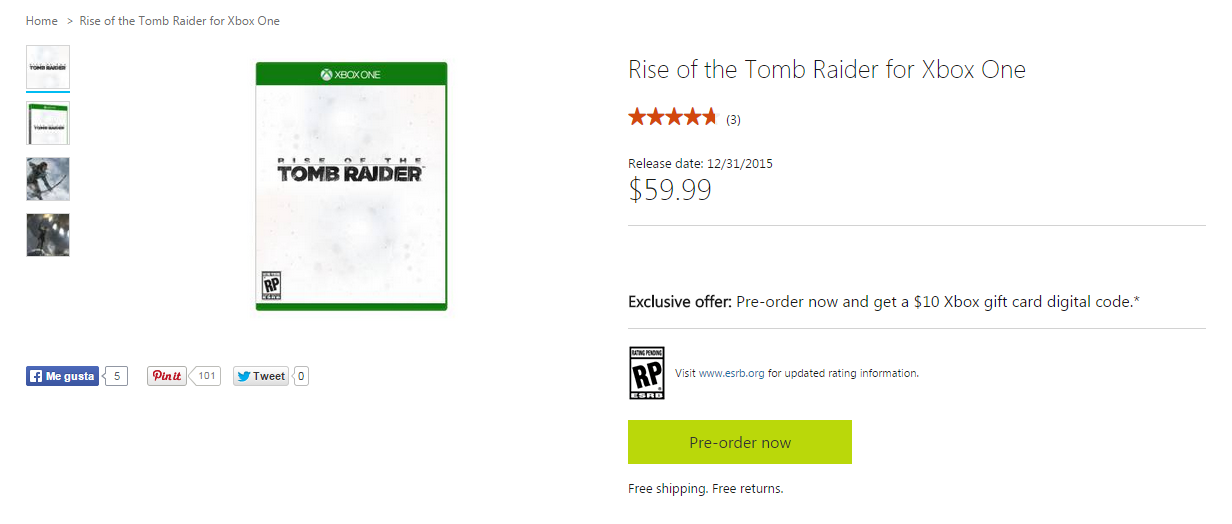Share the page with the Tweet button
1232x524 pixels.
coord(261,377)
